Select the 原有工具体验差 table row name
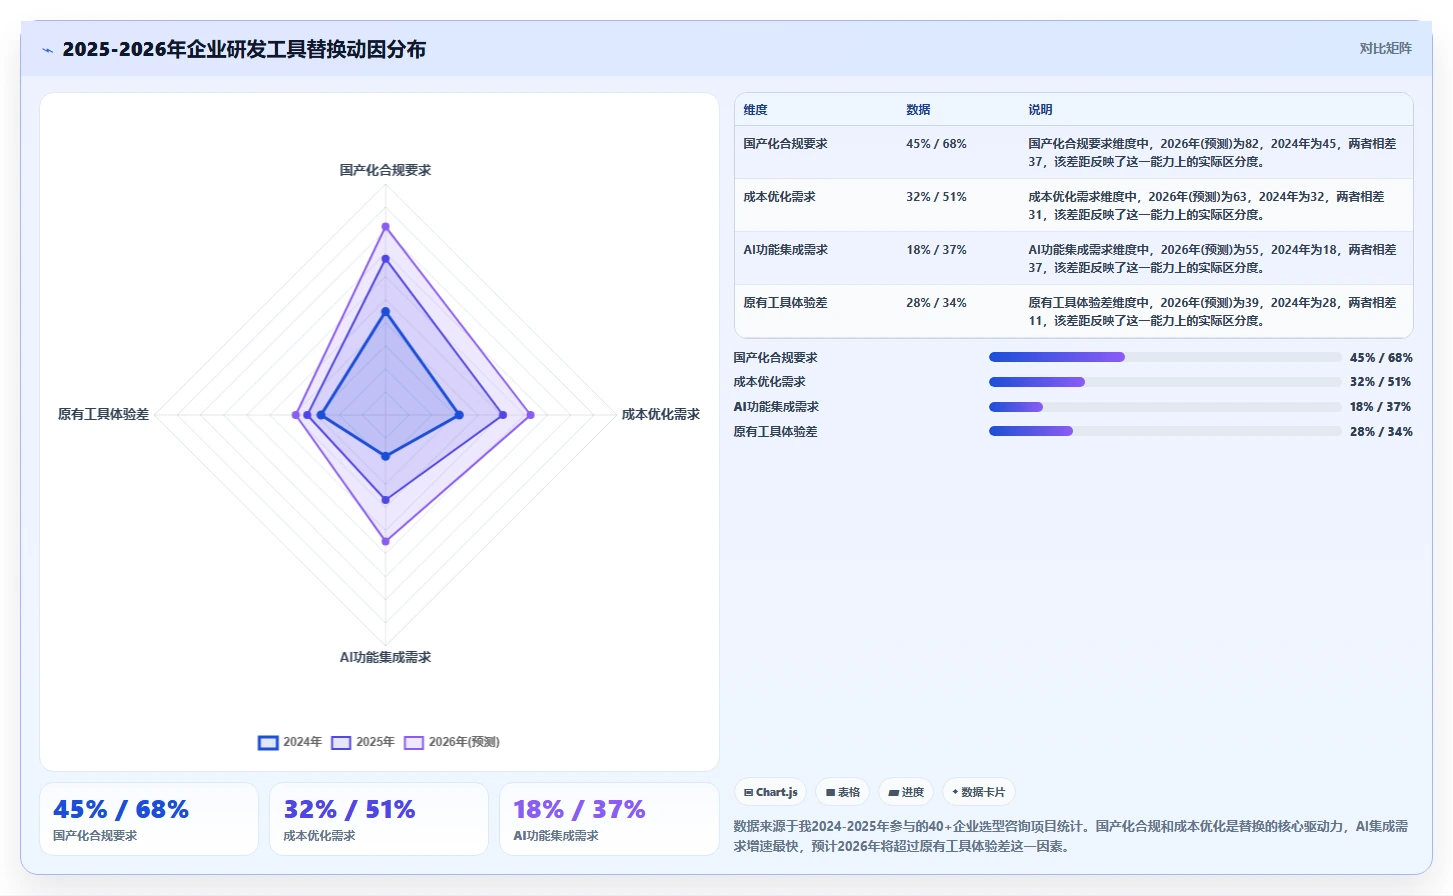The height and width of the screenshot is (896, 1453). click(785, 303)
